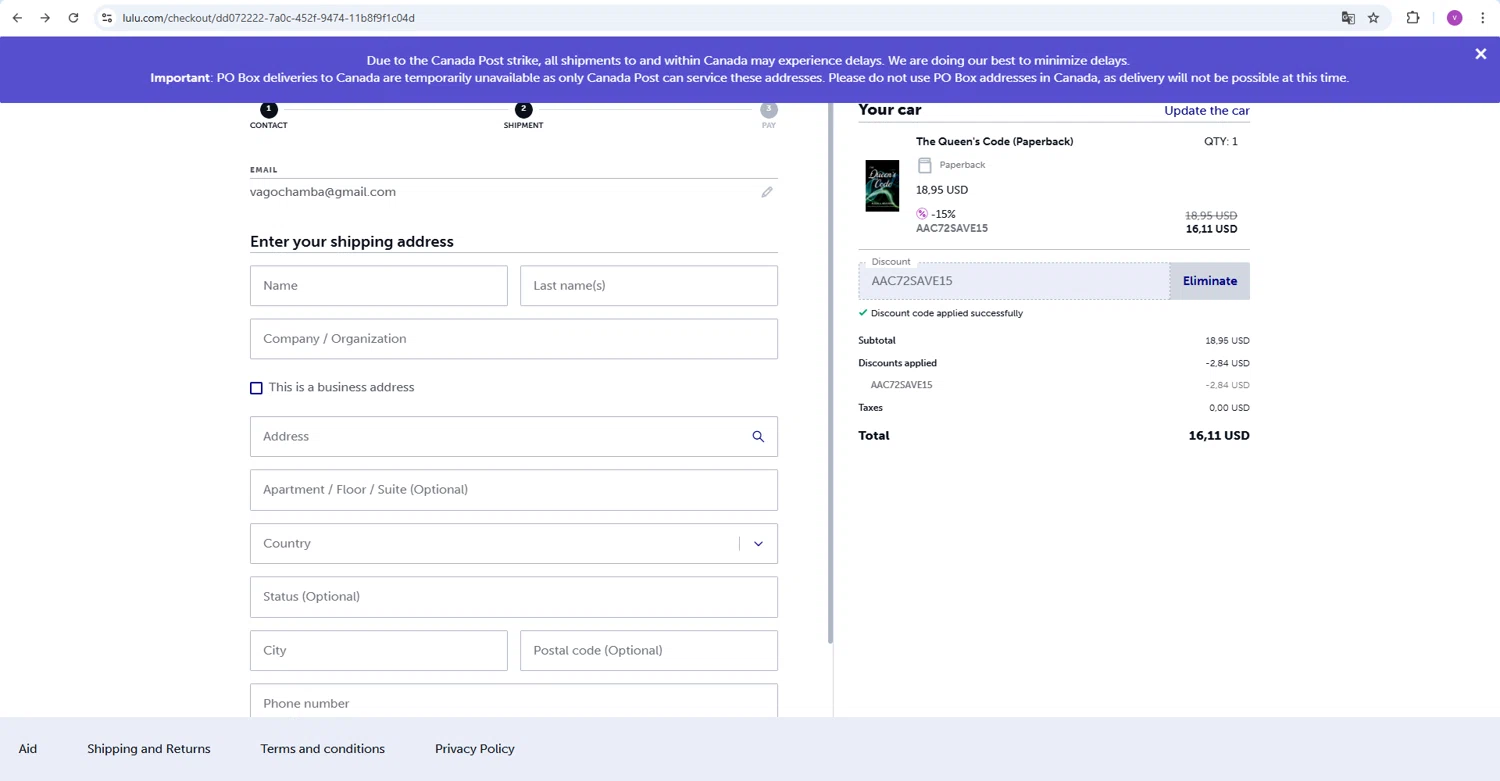Click the checkout form vertical scrollbar
Viewport: 1500px width, 781px height.
pyautogui.click(x=830, y=400)
